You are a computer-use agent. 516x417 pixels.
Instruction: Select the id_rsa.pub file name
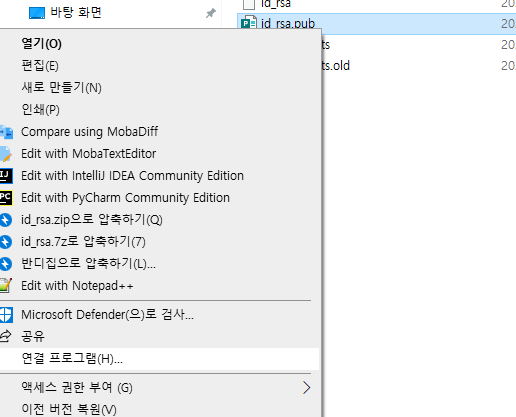(x=288, y=23)
